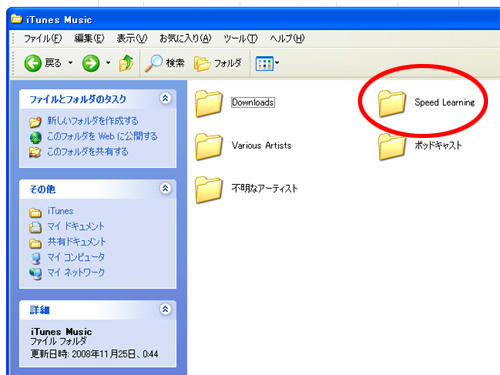Click the Speed Learning folder name

(x=444, y=102)
